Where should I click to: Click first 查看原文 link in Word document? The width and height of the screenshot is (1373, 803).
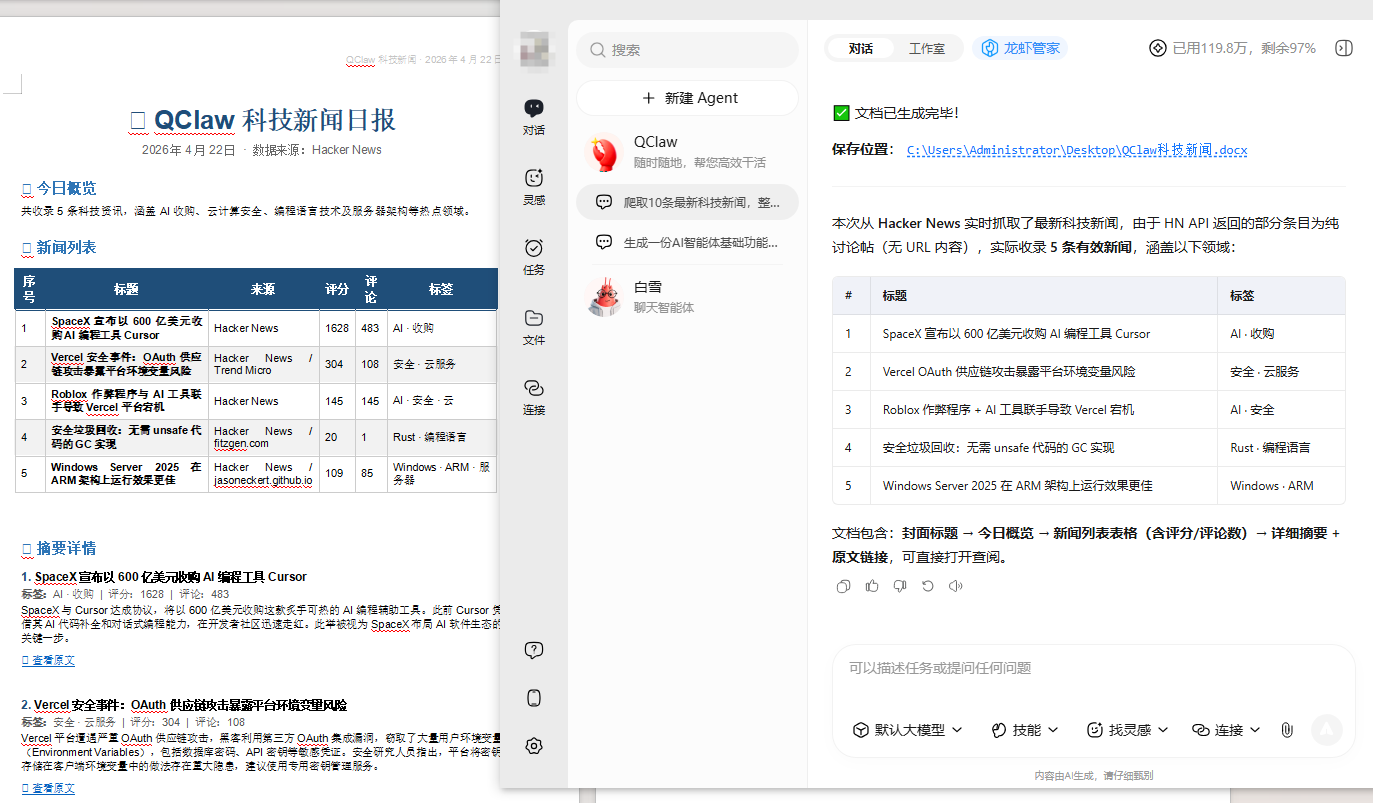(x=48, y=660)
